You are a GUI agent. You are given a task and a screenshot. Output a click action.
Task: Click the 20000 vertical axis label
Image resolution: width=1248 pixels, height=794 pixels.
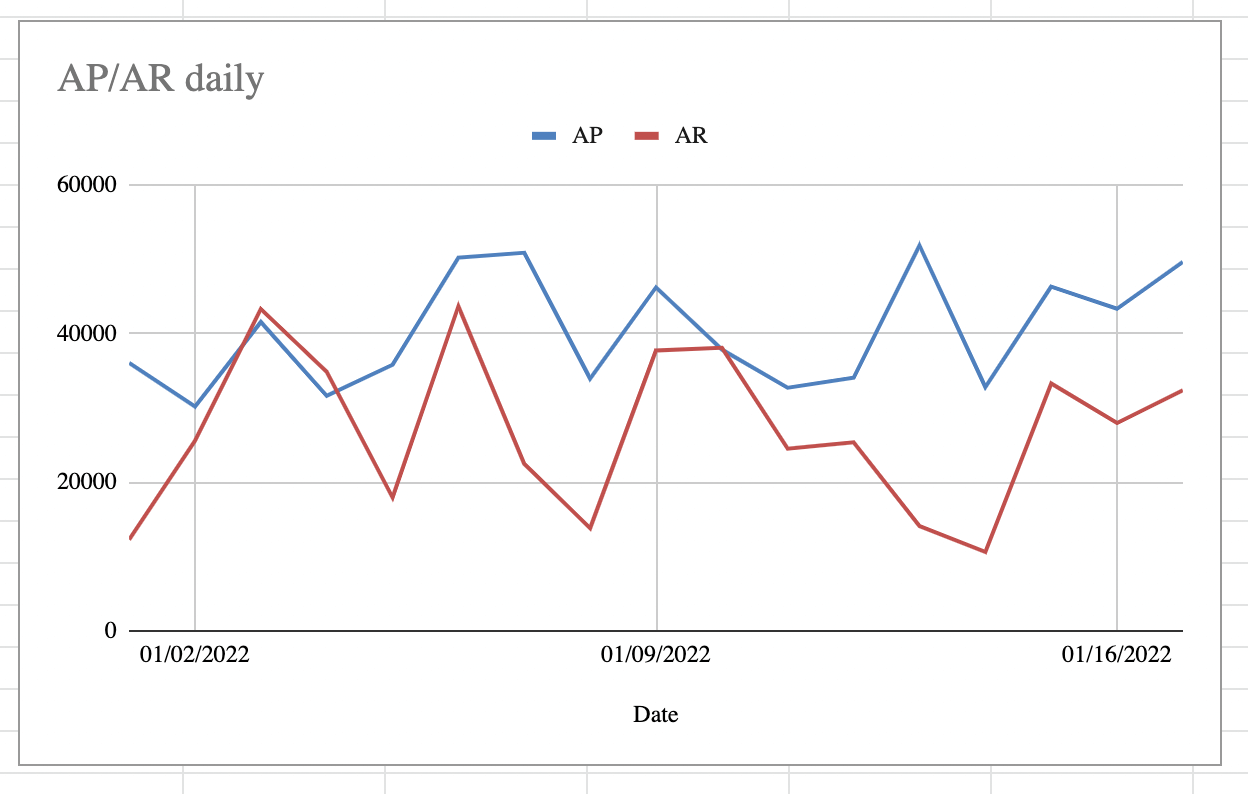point(88,482)
